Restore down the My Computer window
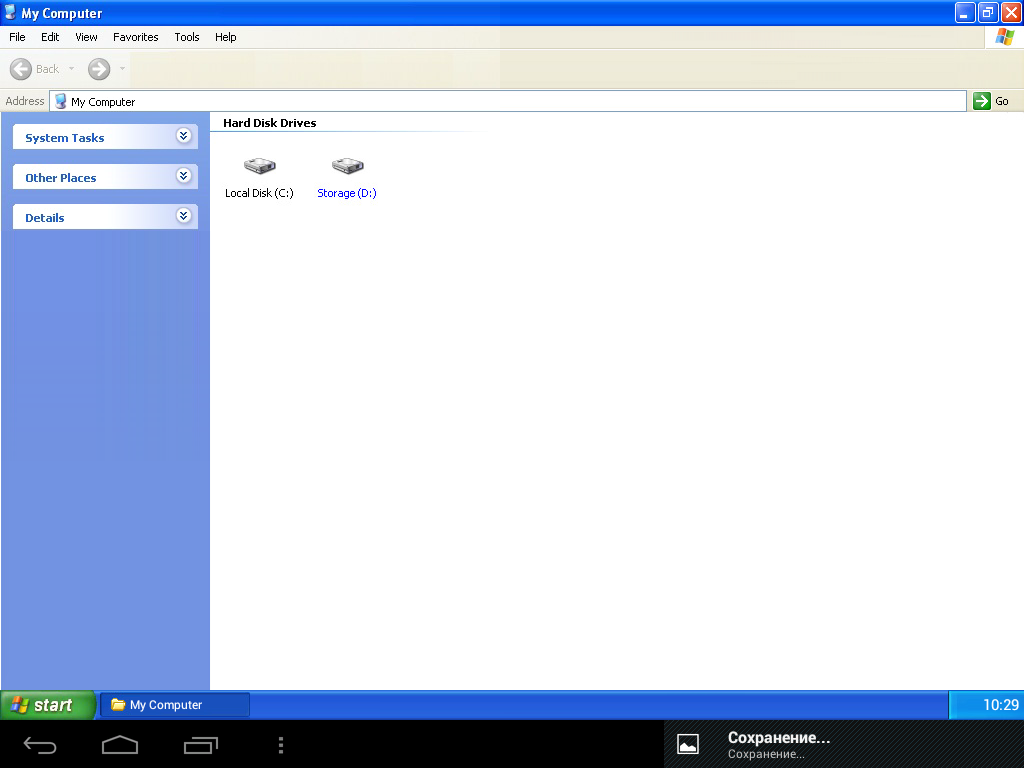1024x768 pixels. (x=988, y=12)
